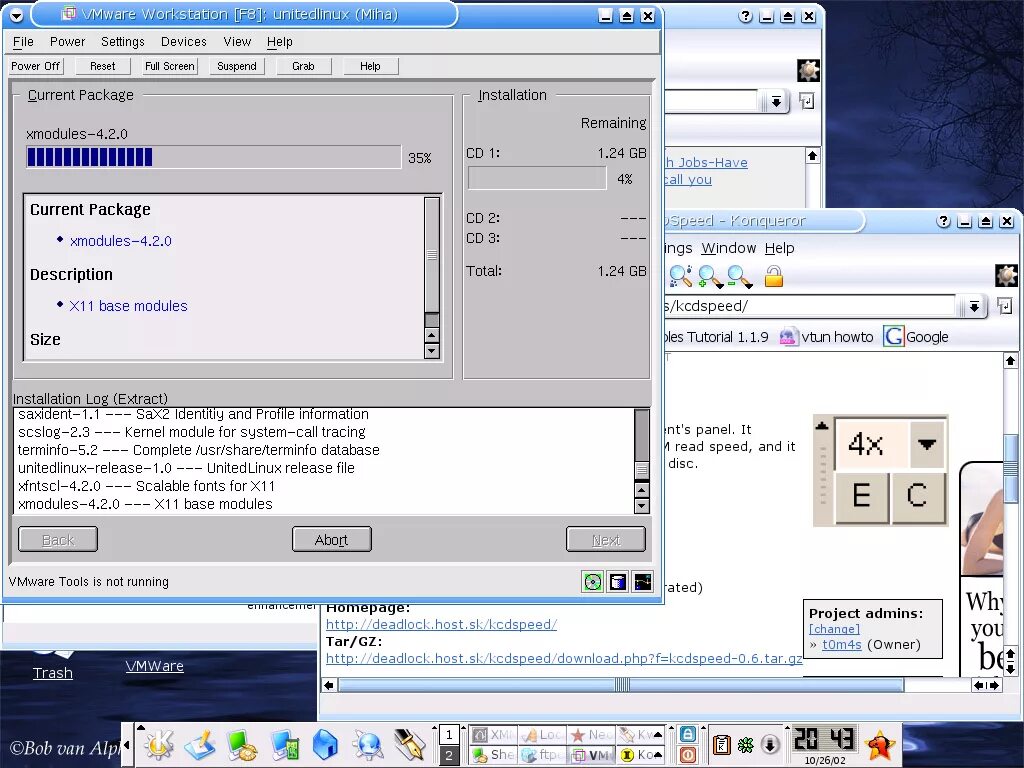This screenshot has height=768, width=1024.
Task: Click the Konqueror gear logo in the toolbar
Action: 1007,275
